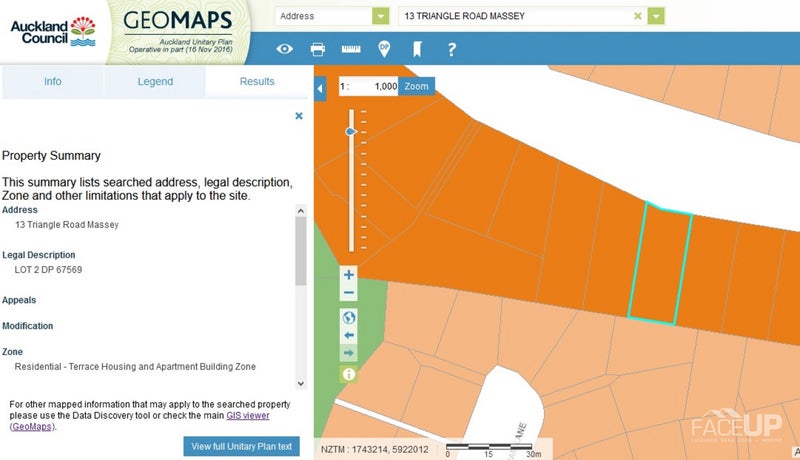Zoom in with the plus button
Screen dimensions: 800x460
[x=348, y=275]
